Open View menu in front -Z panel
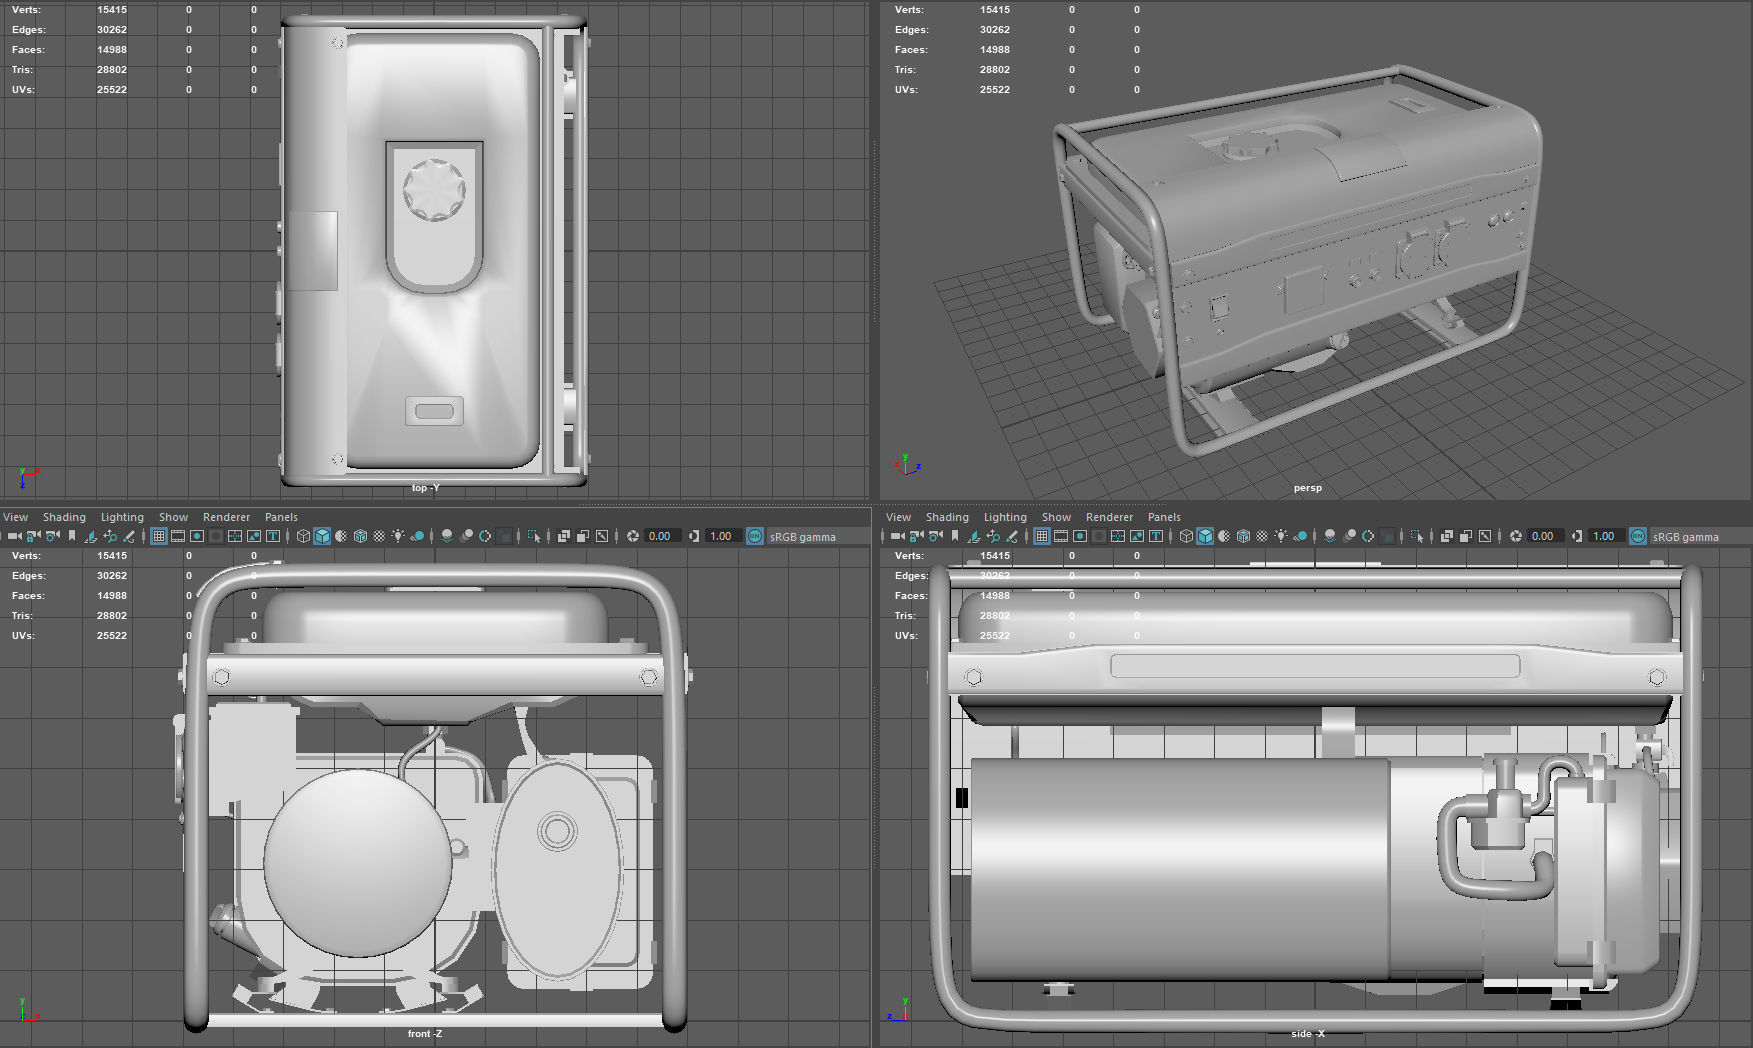 16,517
